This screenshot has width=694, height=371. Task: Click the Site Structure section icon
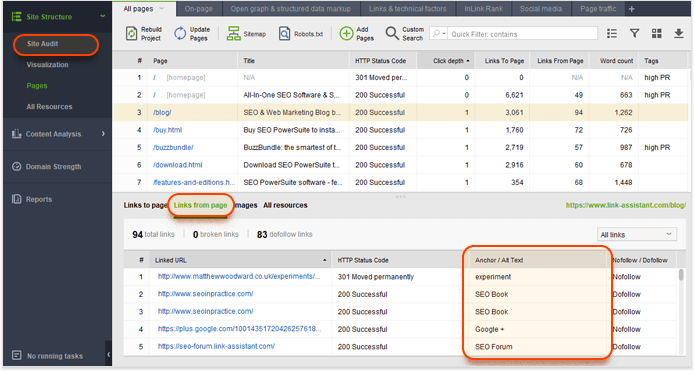coord(16,17)
